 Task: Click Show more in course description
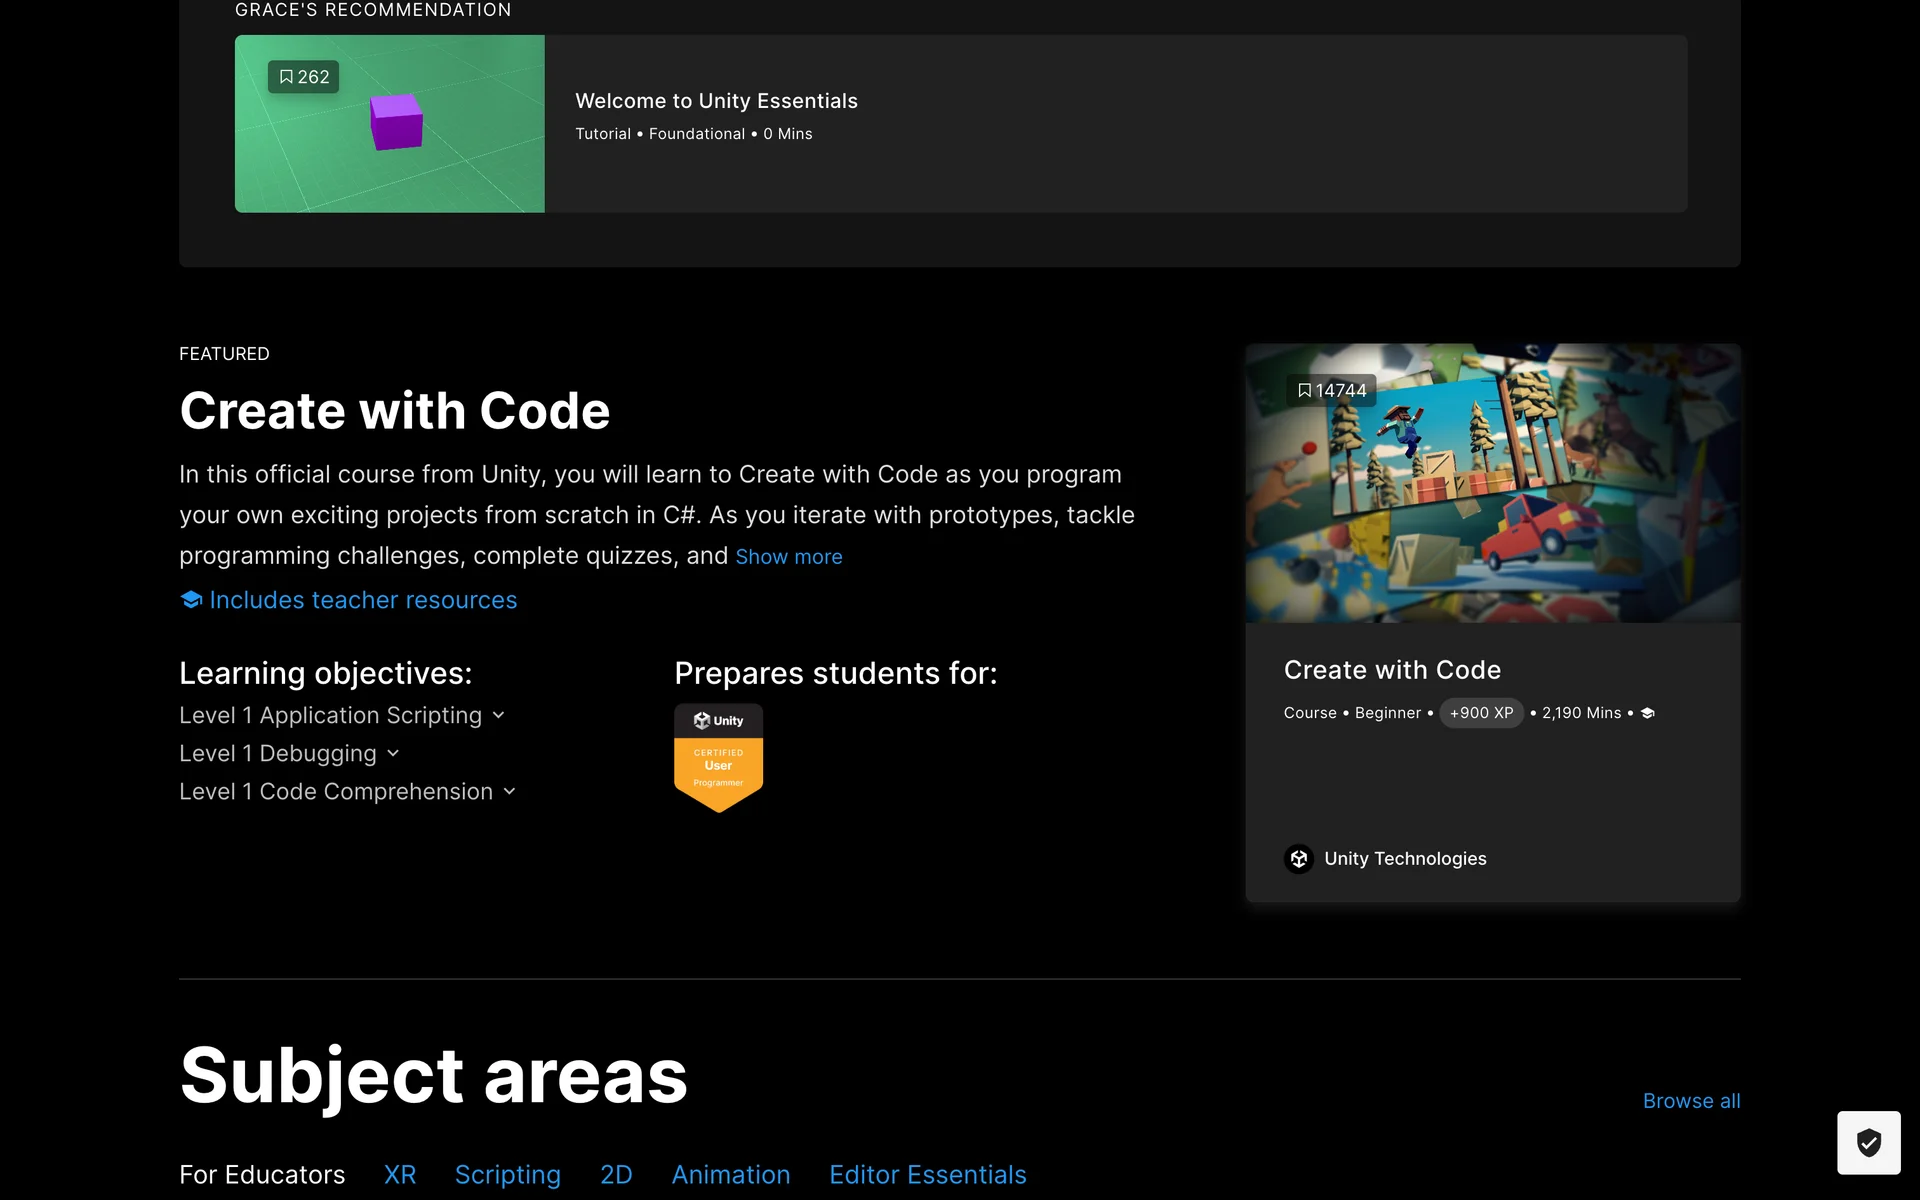point(788,557)
